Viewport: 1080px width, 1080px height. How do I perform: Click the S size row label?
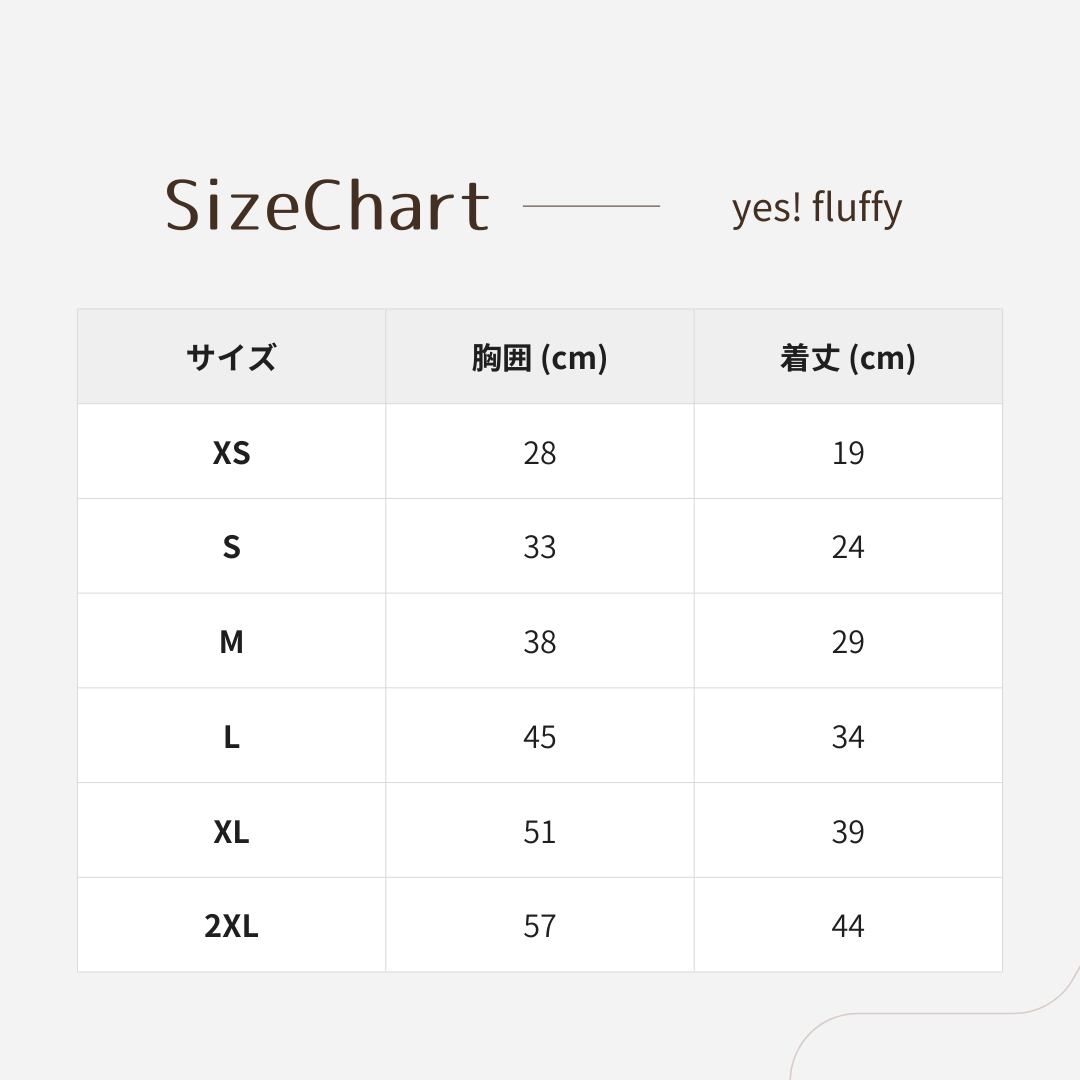point(231,547)
